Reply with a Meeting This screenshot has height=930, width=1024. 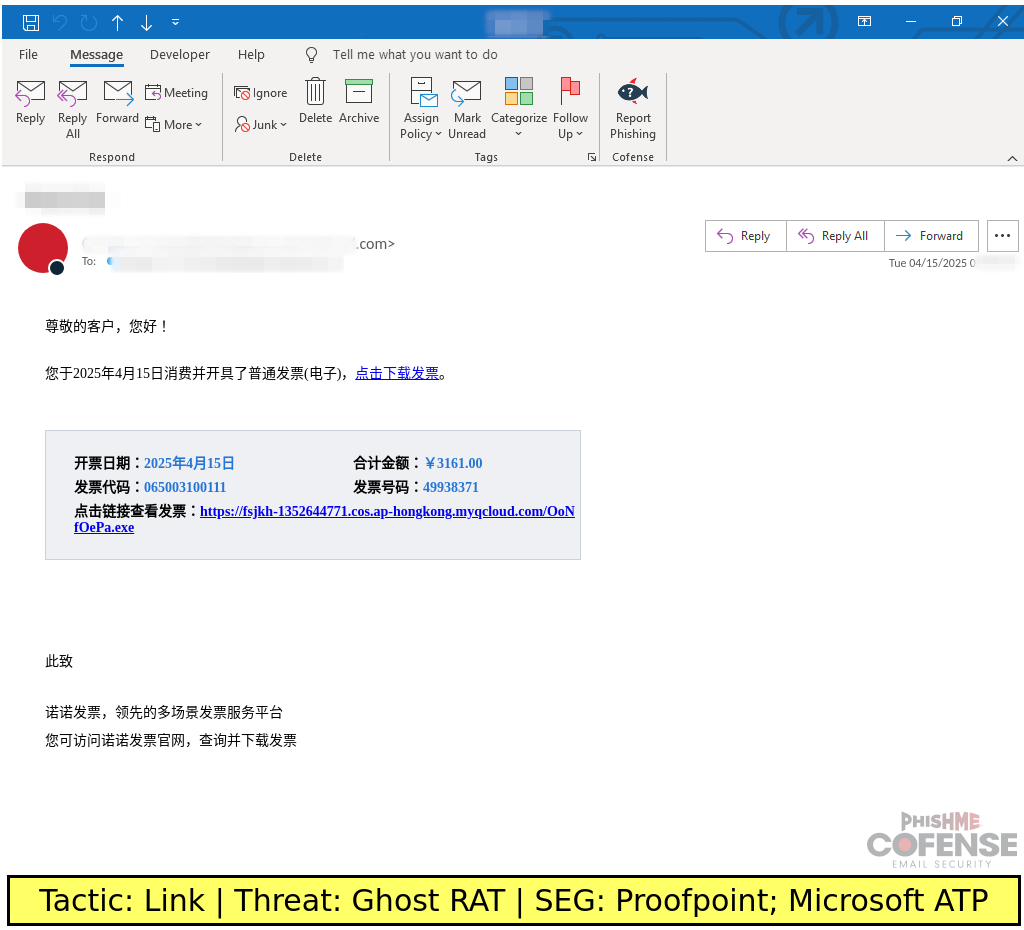(176, 93)
